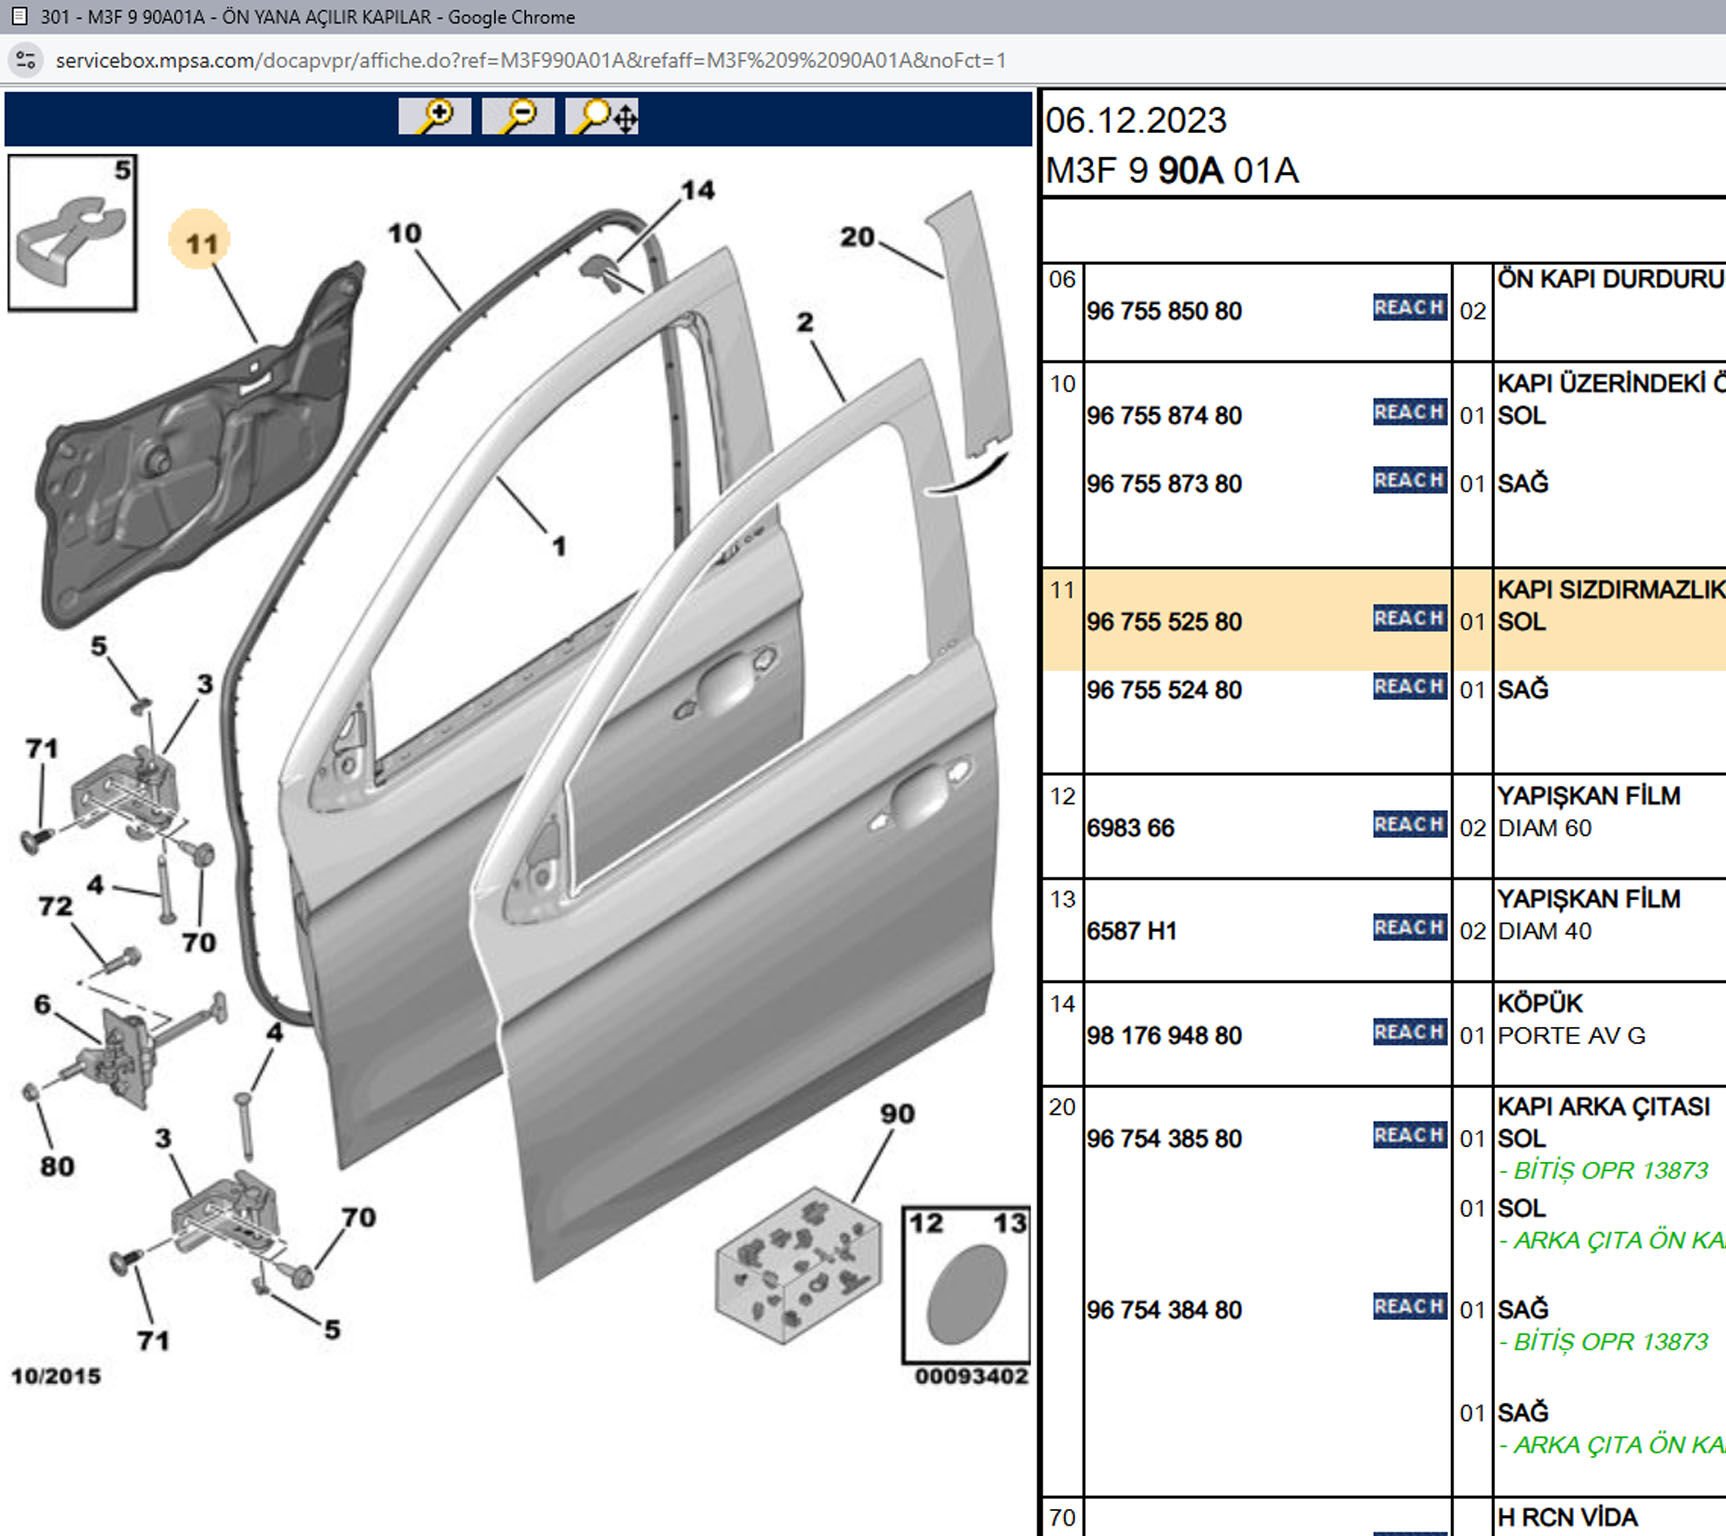Click the clip thumbnail labeled 5

pos(72,233)
